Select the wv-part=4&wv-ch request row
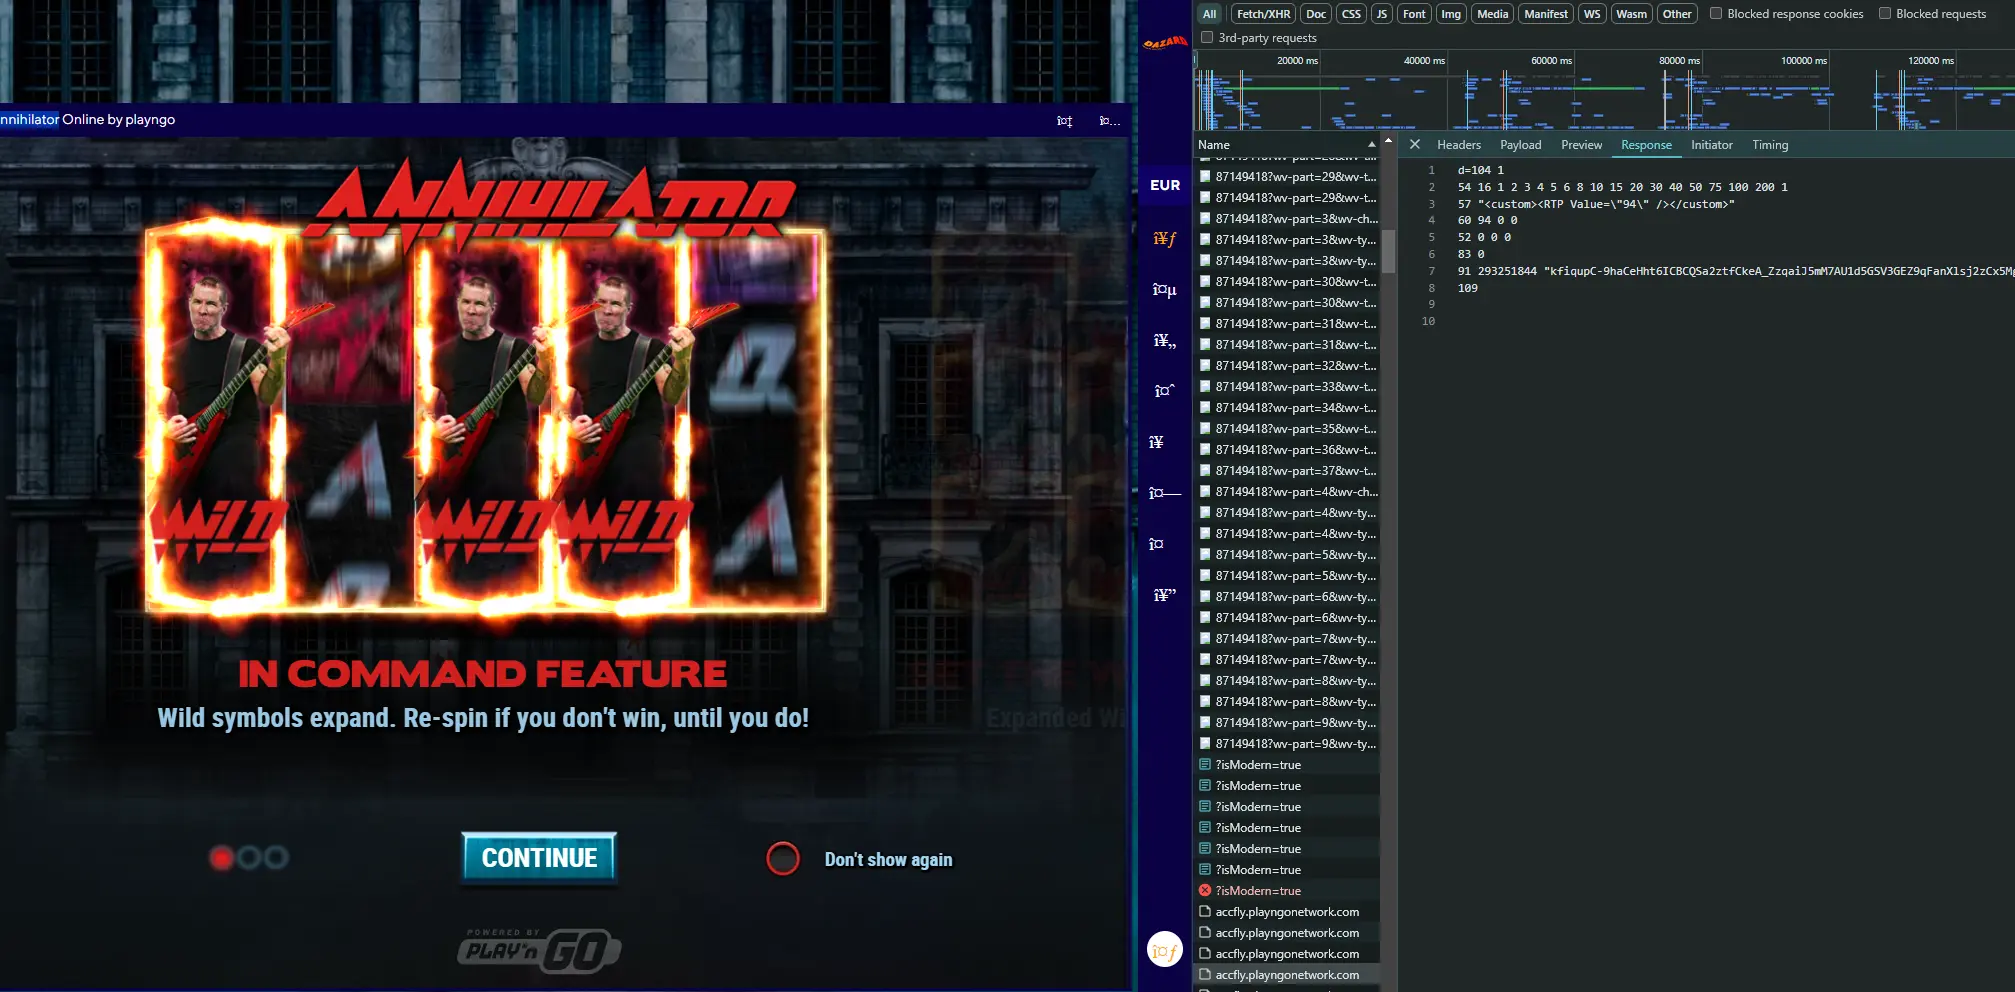 coord(1287,491)
